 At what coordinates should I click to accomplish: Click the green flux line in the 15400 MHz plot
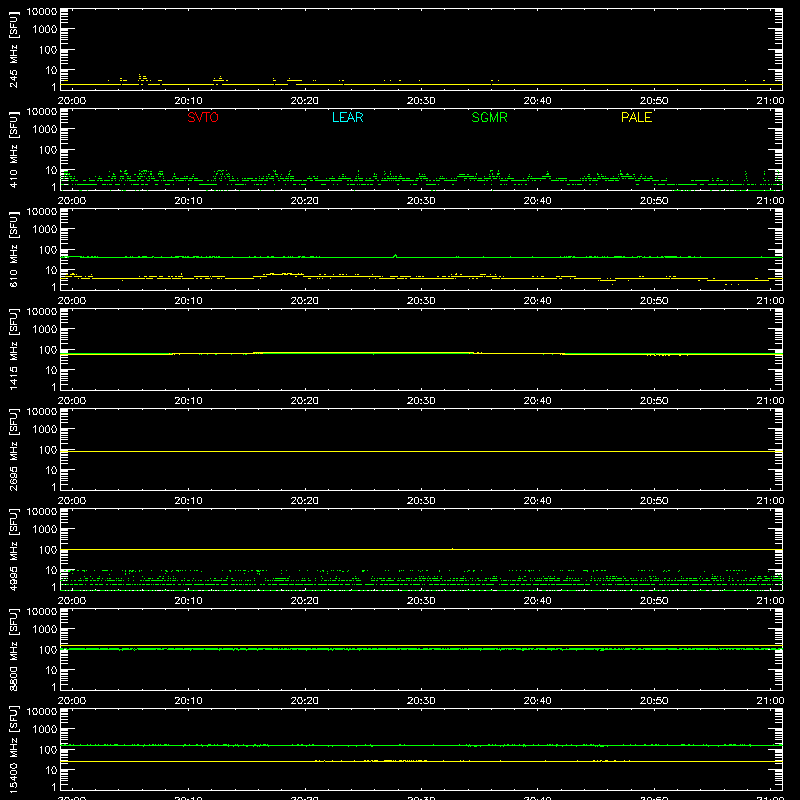pos(421,745)
